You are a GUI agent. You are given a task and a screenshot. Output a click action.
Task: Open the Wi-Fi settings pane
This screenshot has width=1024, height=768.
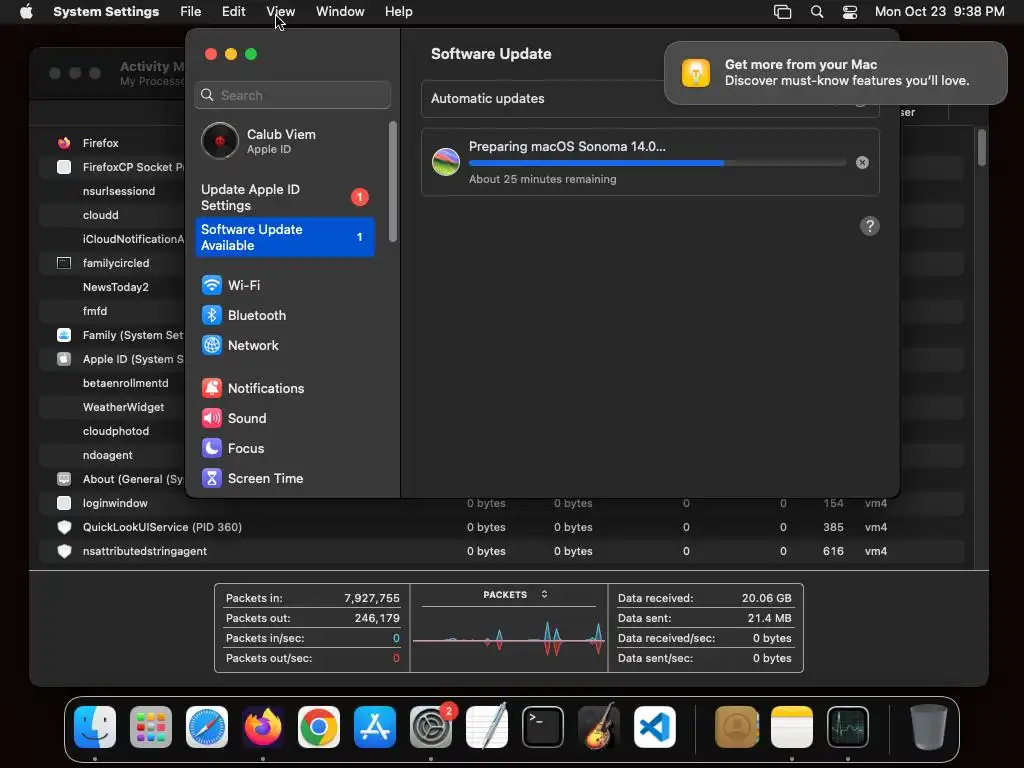[x=285, y=285]
